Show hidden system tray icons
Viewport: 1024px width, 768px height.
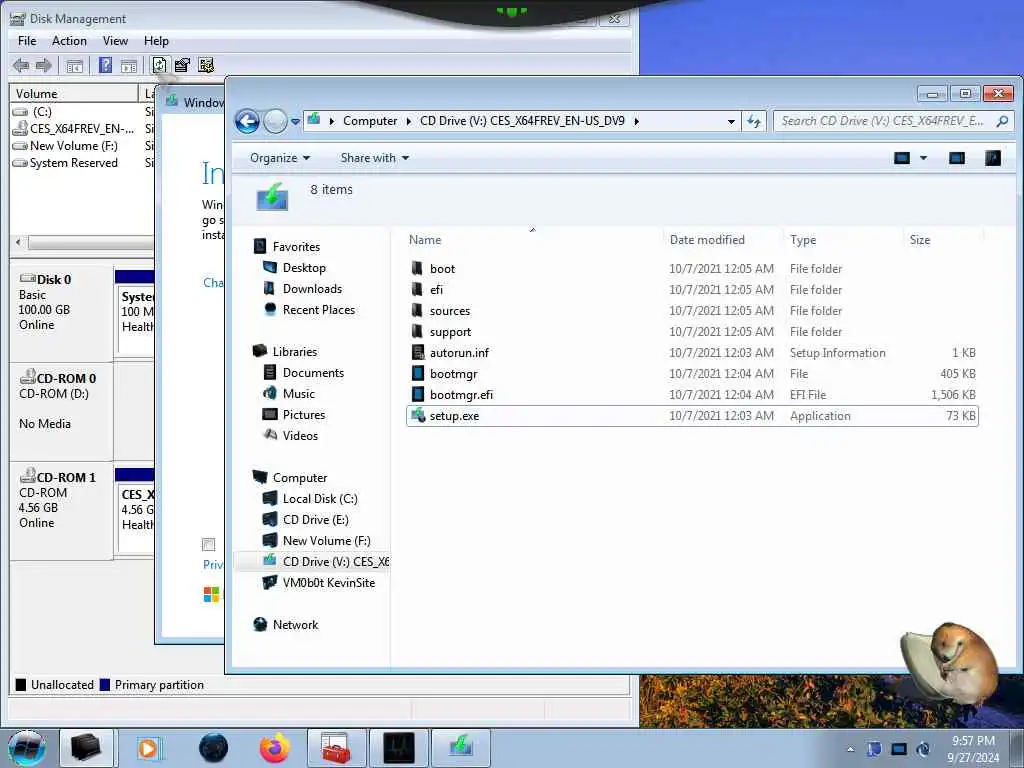850,750
